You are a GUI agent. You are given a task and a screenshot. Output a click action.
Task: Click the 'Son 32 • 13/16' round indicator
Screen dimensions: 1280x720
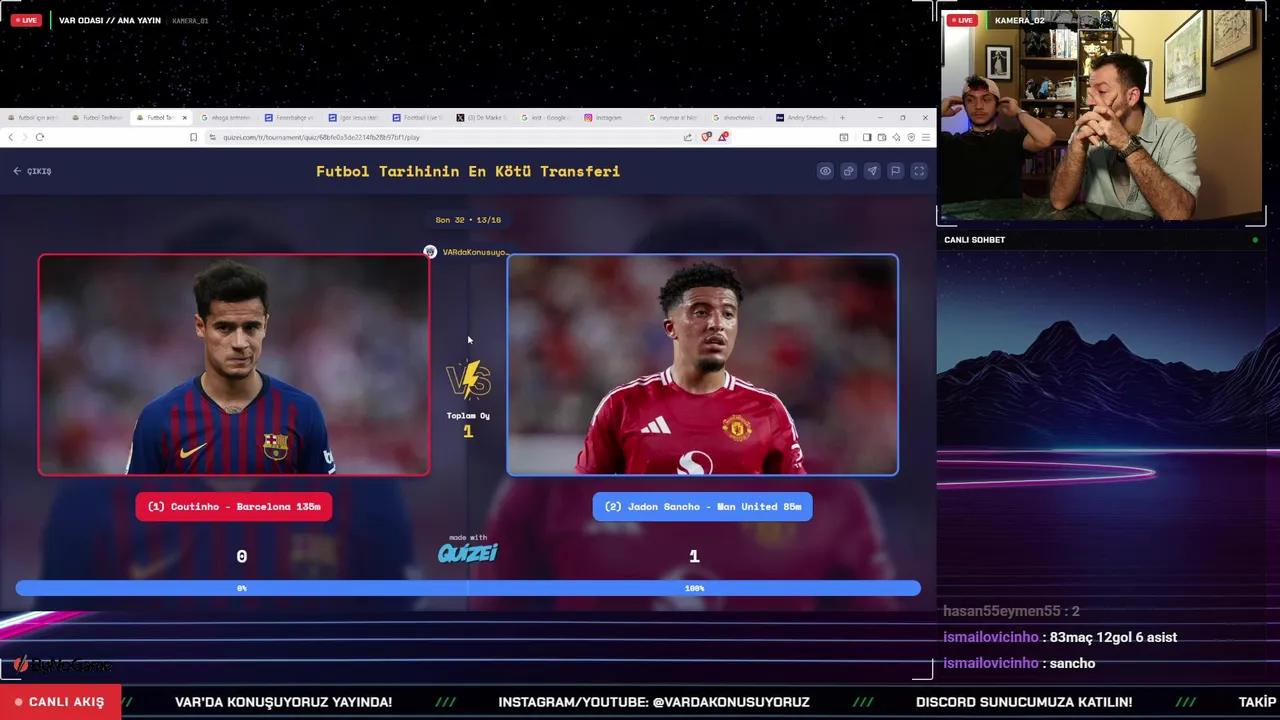[x=468, y=220]
